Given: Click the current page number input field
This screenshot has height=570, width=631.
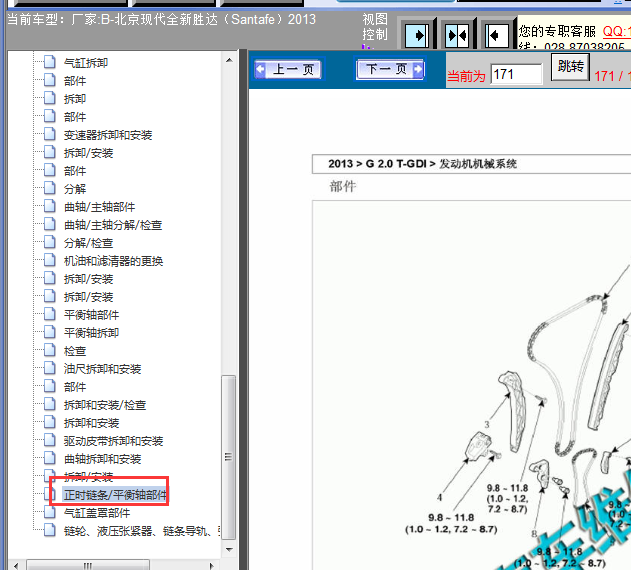Looking at the screenshot, I should [x=516, y=74].
